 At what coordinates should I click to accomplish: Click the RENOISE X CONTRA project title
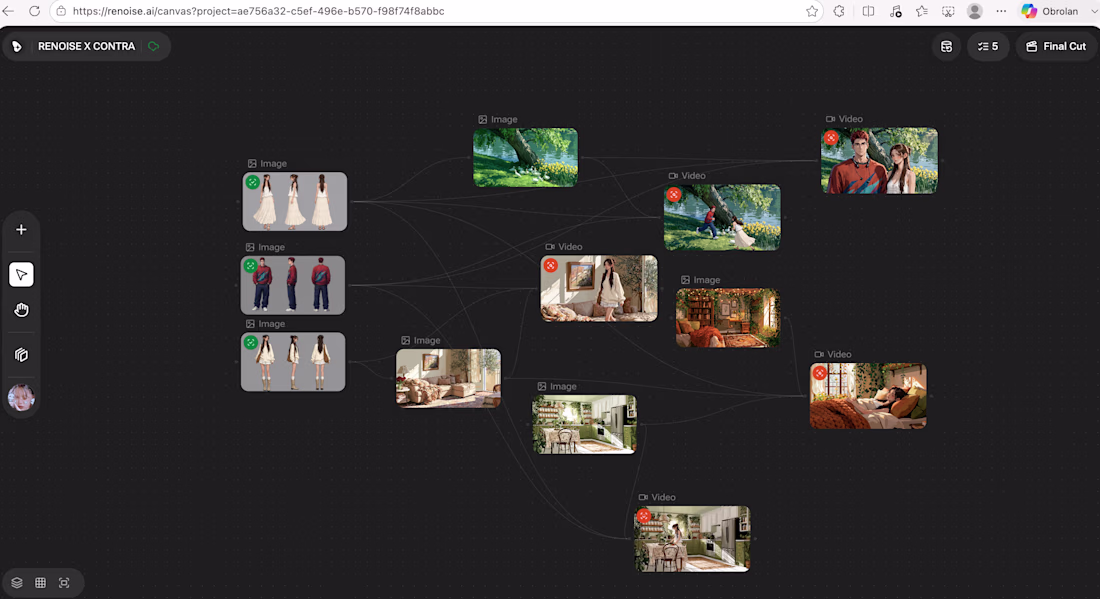86,46
